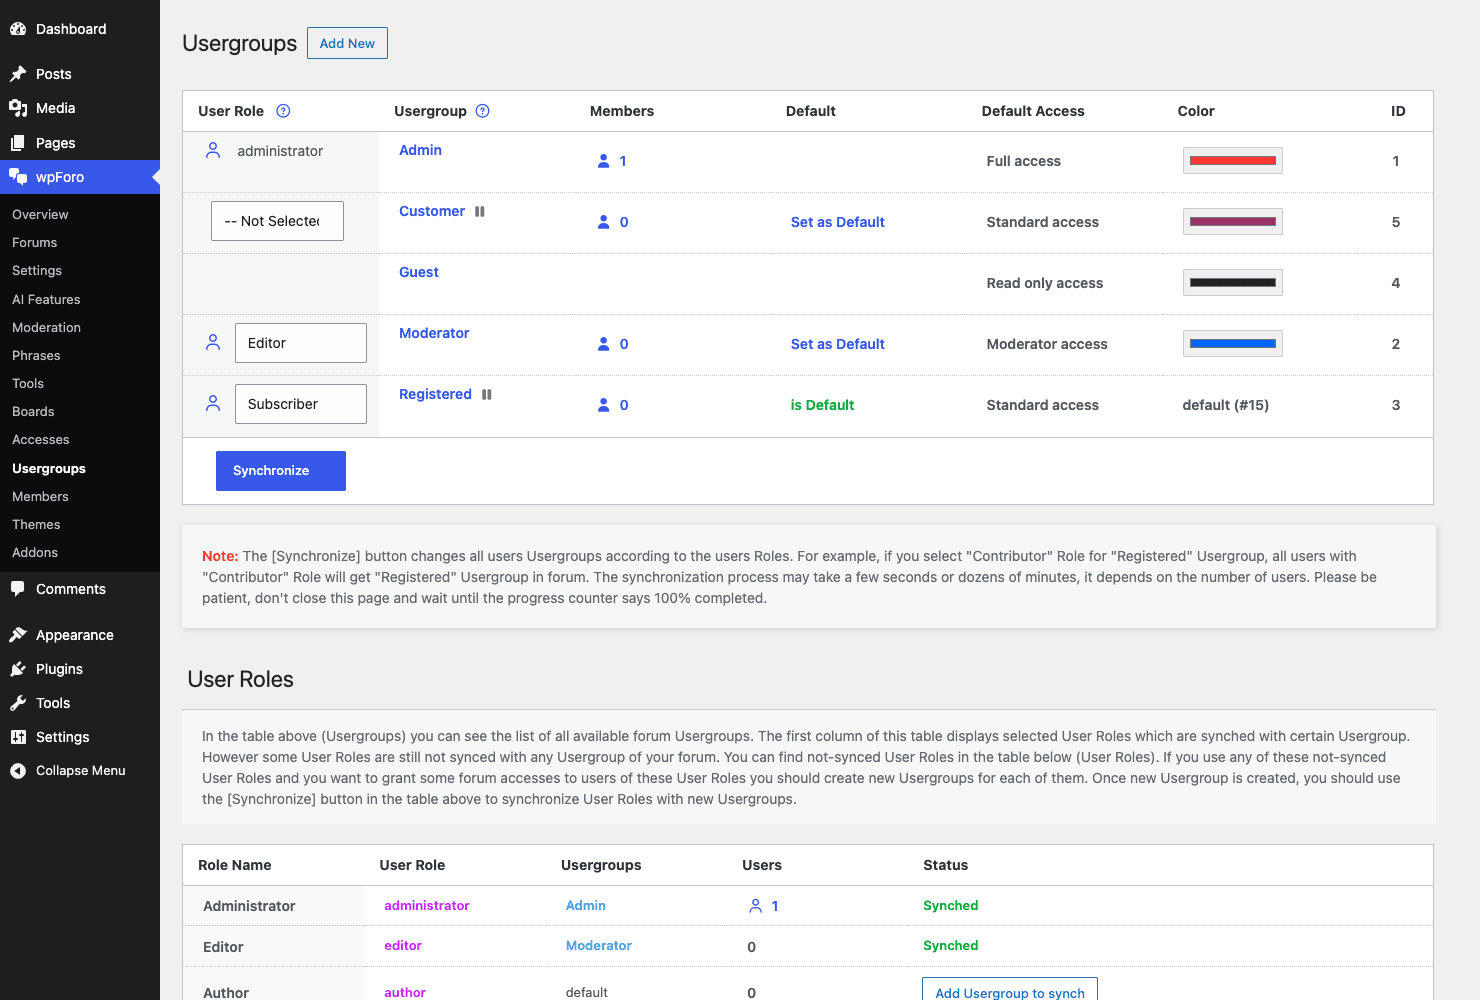The height and width of the screenshot is (1000, 1480).
Task: Open the Subscriber role dropdown
Action: 301,404
